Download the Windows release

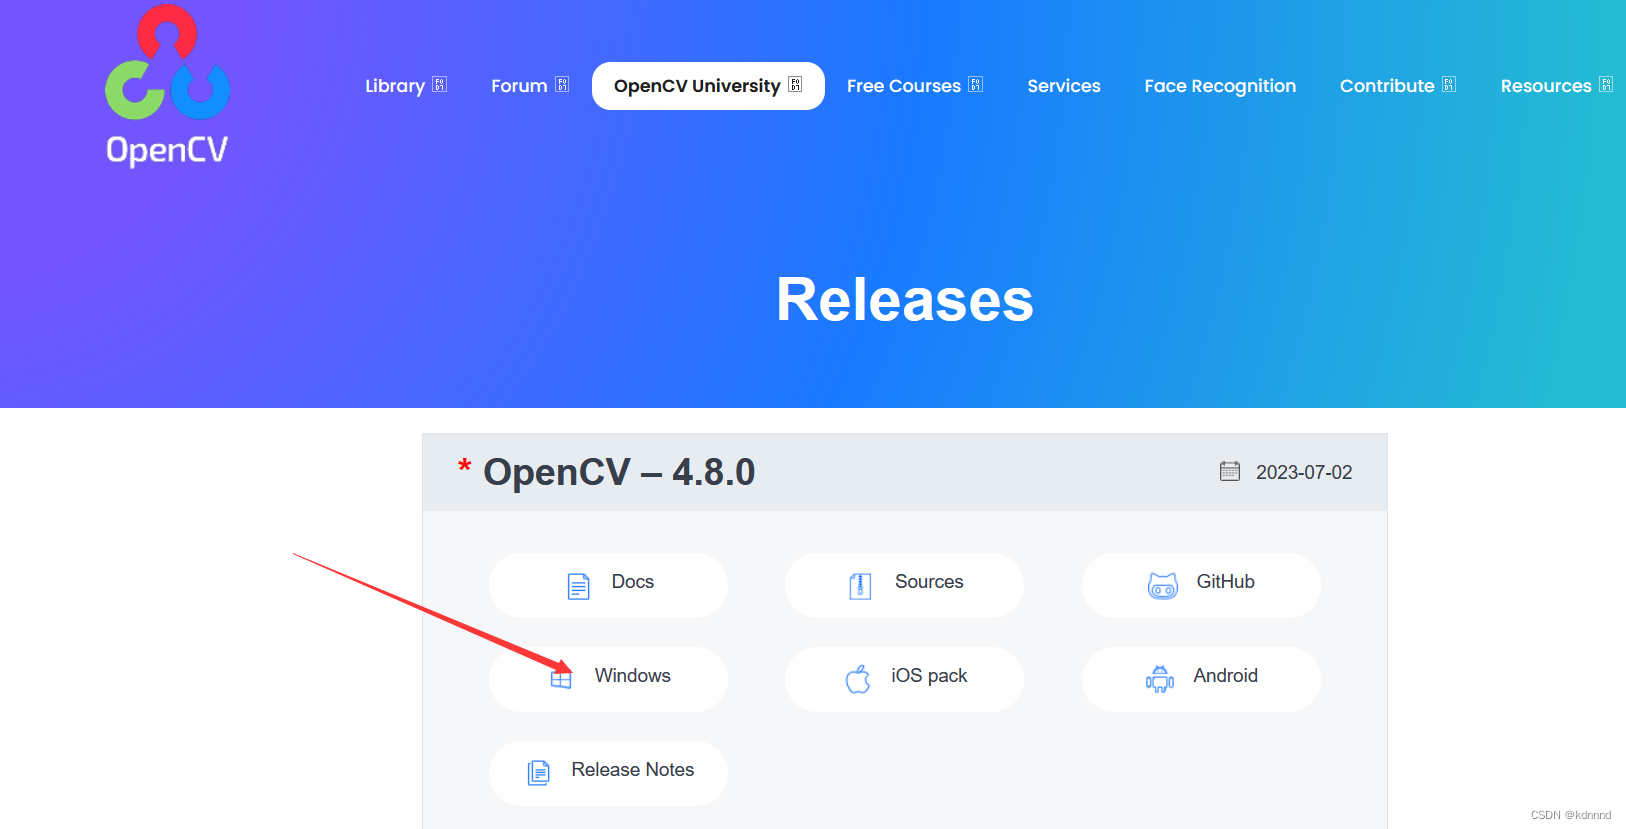[x=608, y=679]
